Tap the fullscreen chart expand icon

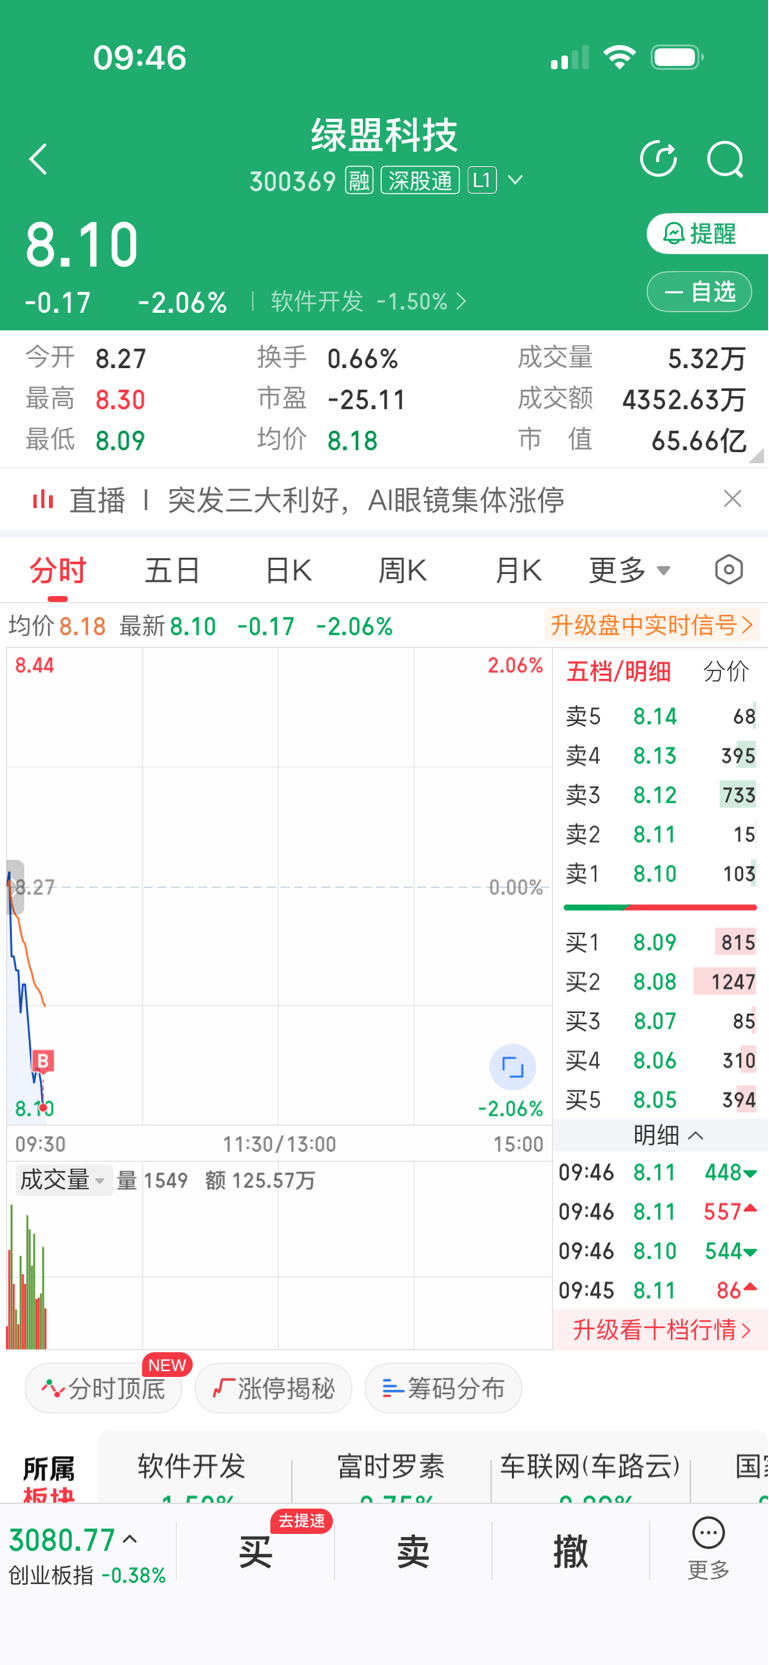point(512,1067)
